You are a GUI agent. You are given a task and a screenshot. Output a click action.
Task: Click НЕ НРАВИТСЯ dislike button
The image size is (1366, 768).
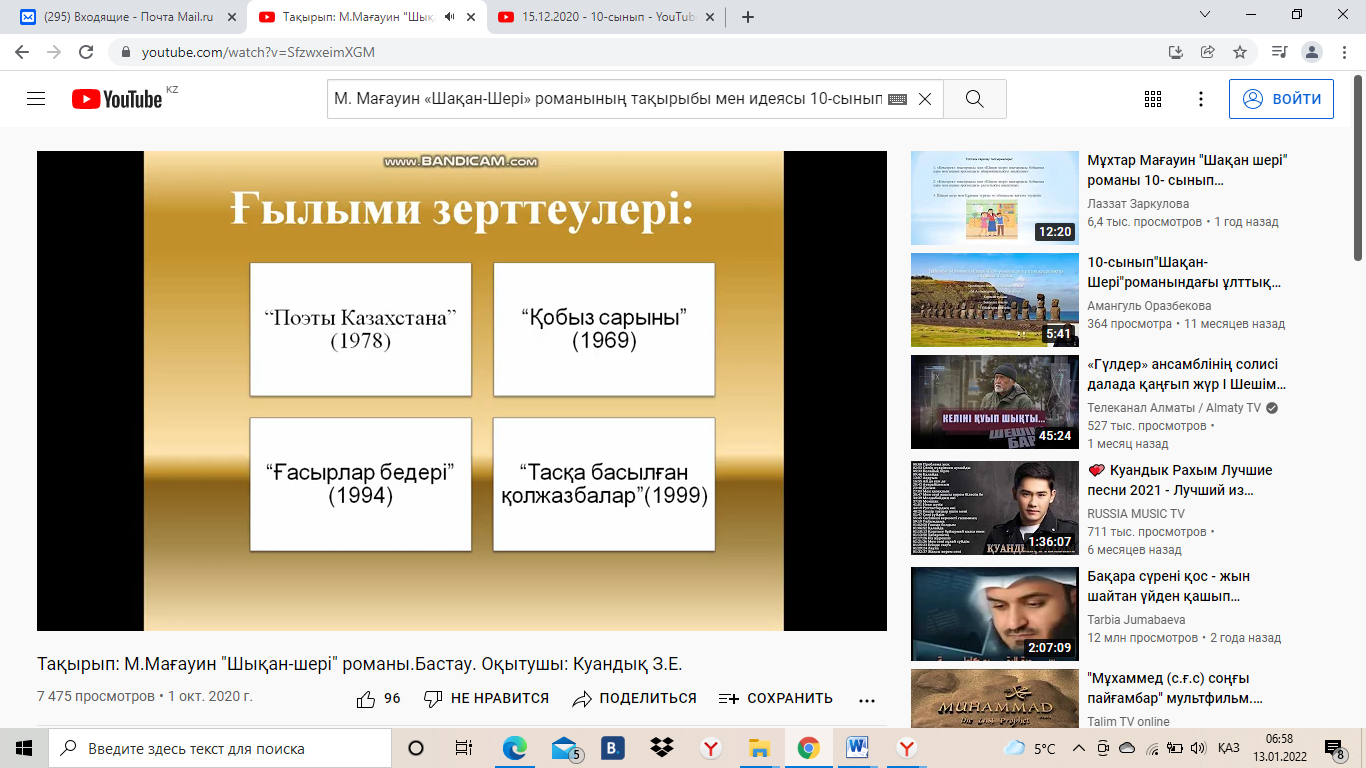tap(486, 699)
